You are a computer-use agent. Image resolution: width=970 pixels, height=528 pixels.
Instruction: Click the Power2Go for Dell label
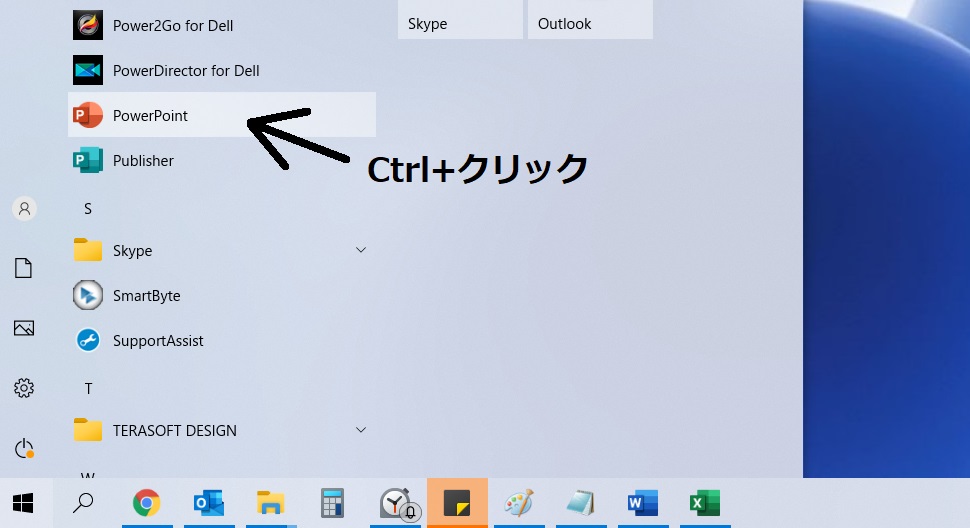173,26
